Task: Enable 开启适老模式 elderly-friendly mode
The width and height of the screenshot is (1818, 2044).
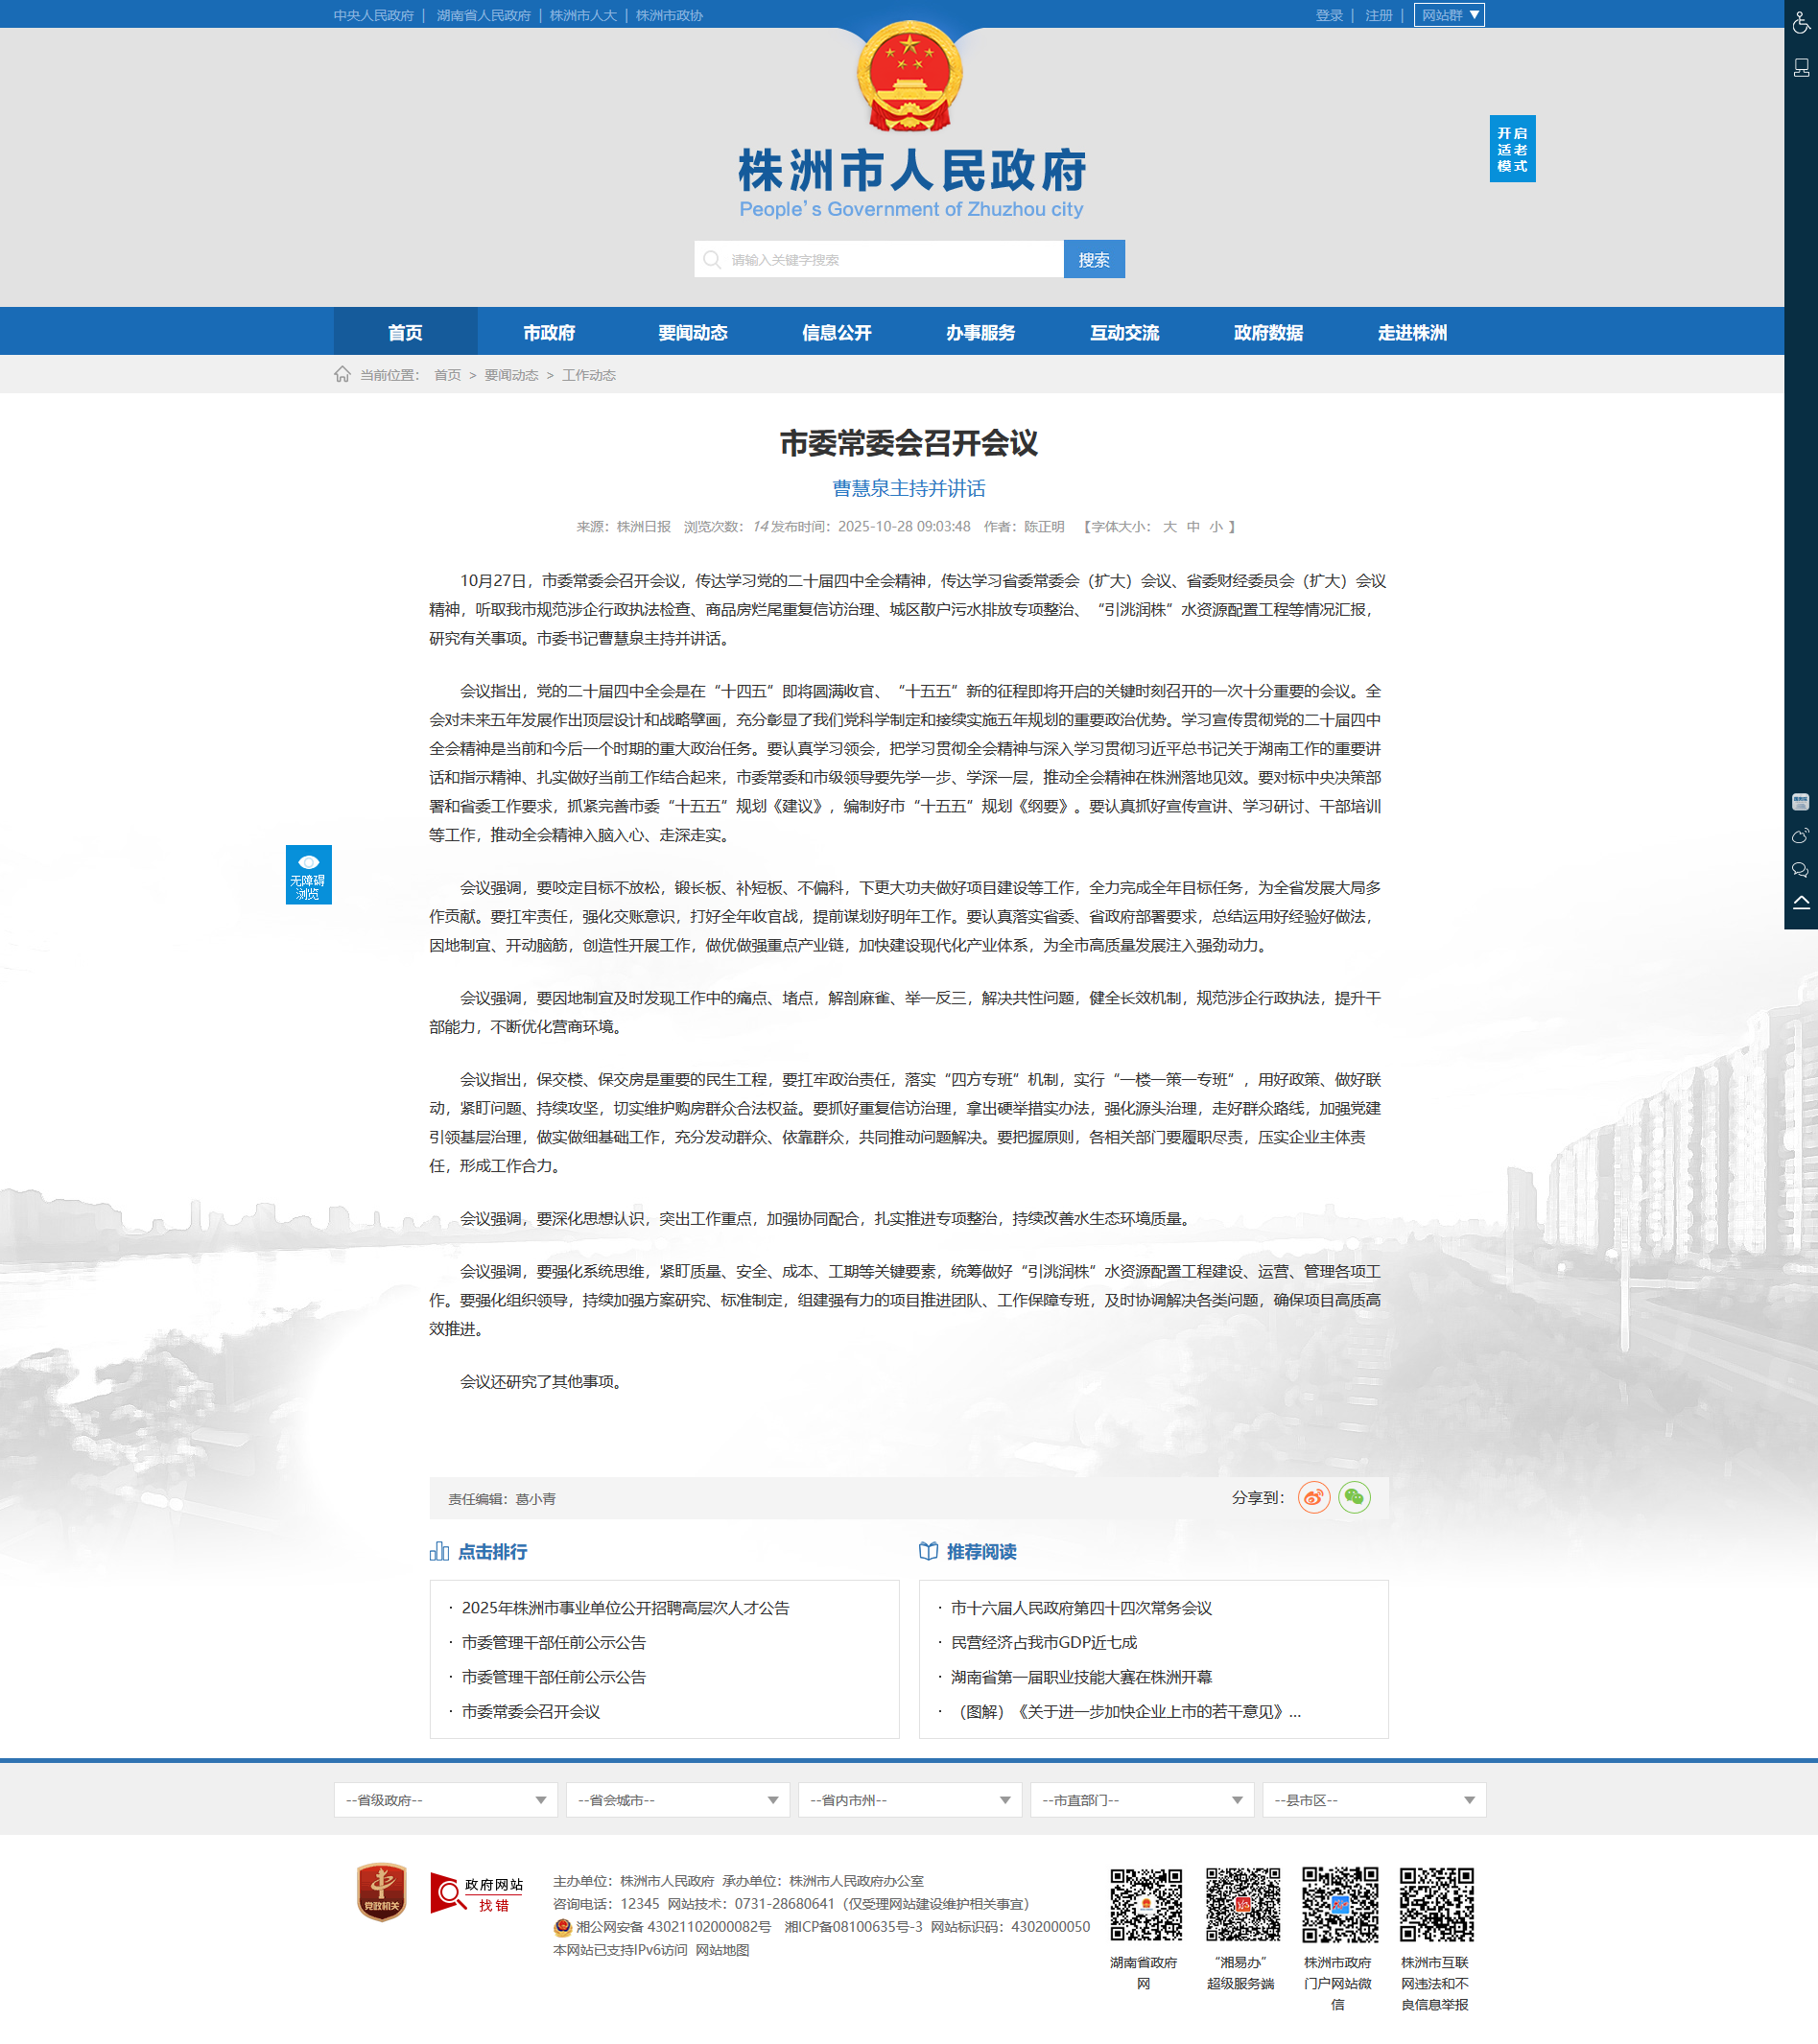Action: click(x=1511, y=149)
